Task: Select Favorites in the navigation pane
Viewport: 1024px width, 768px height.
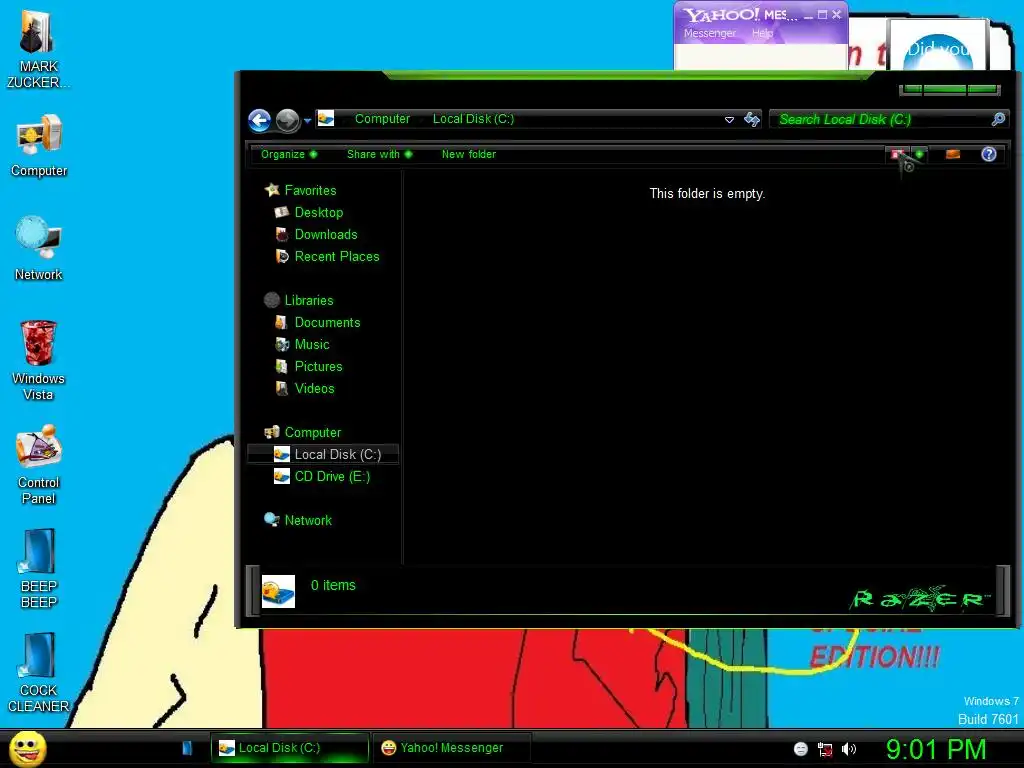Action: pyautogui.click(x=310, y=191)
